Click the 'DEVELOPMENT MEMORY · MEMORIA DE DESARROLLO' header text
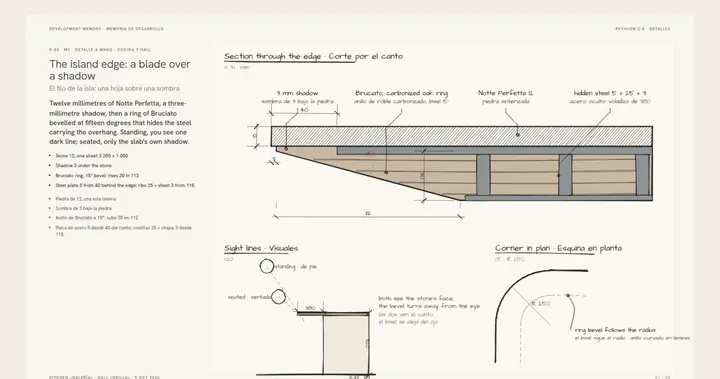 (107, 29)
